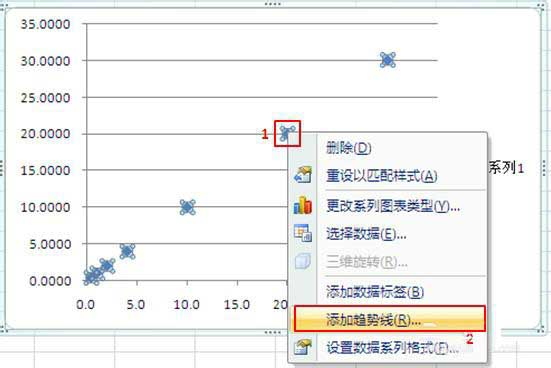551x368 pixels.
Task: Click the data point at 30.0000
Action: coord(388,60)
